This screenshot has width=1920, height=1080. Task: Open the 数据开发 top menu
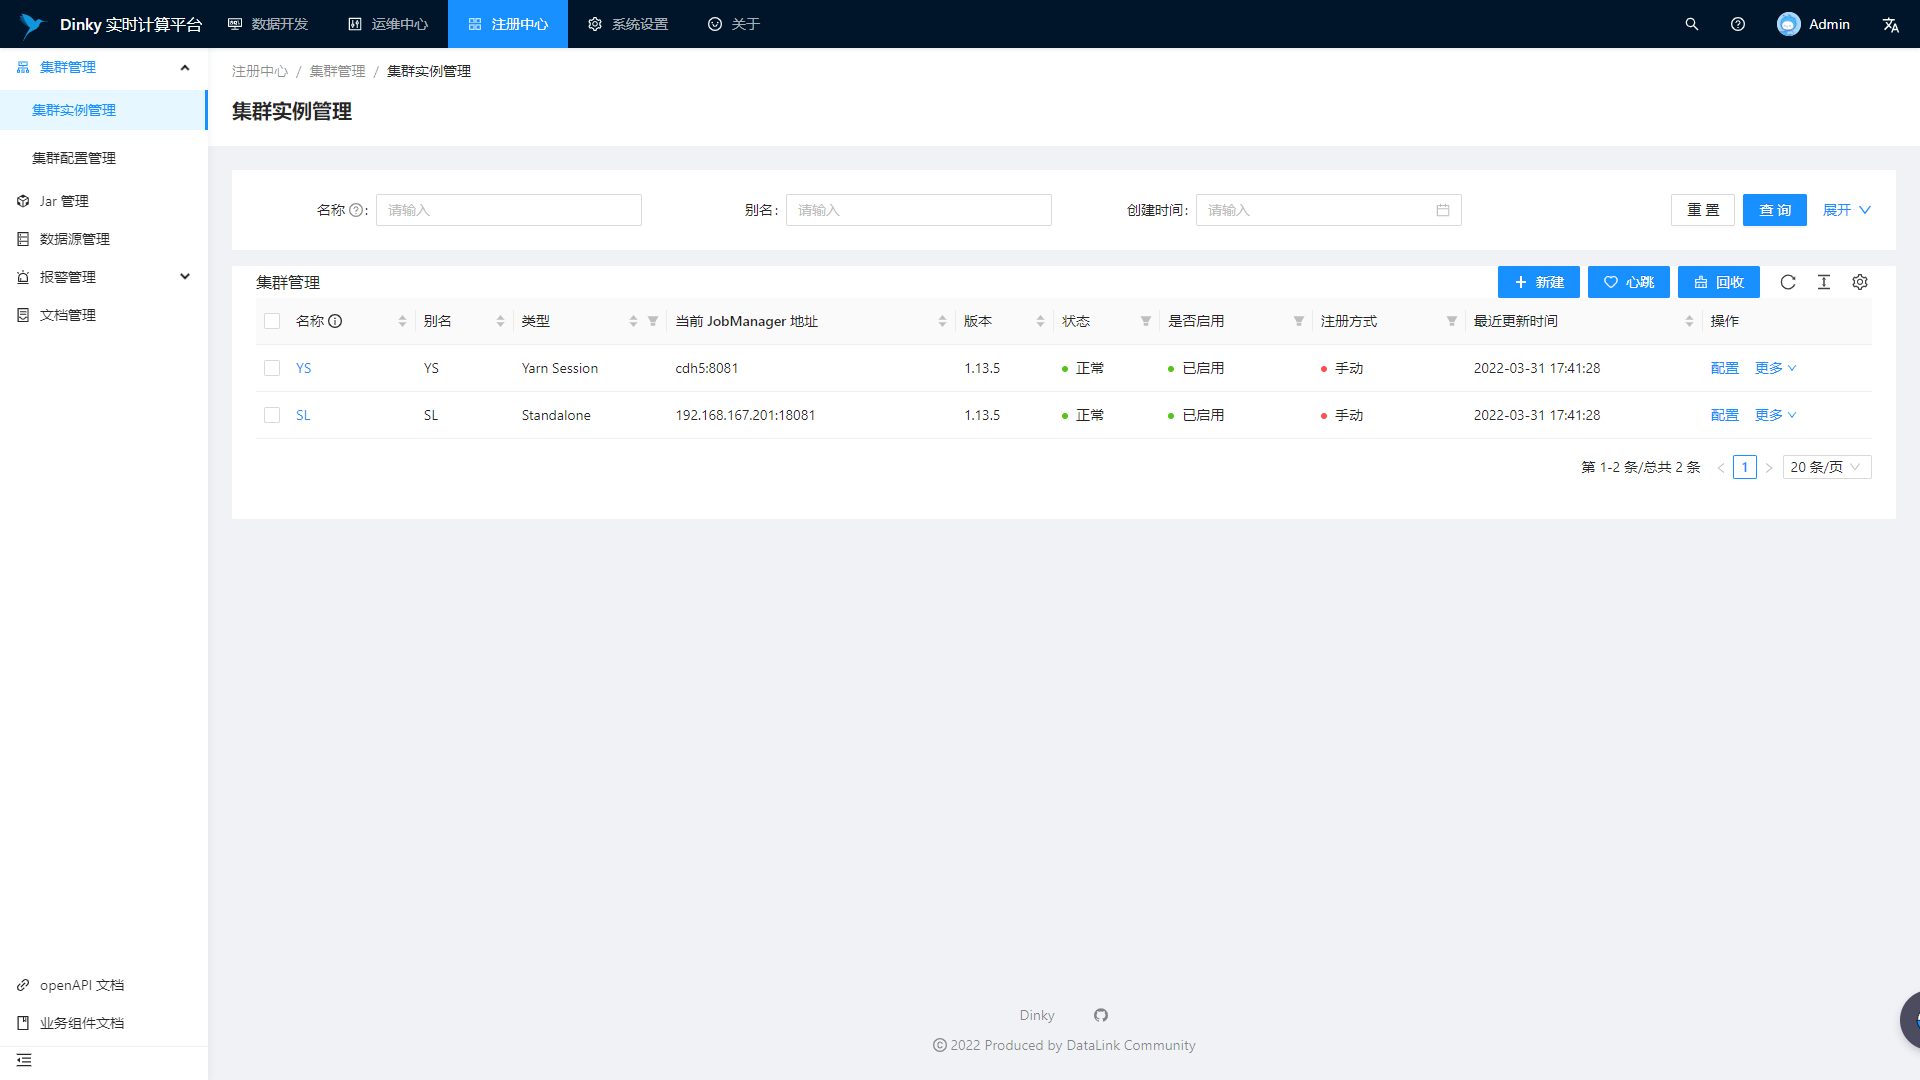pos(268,24)
